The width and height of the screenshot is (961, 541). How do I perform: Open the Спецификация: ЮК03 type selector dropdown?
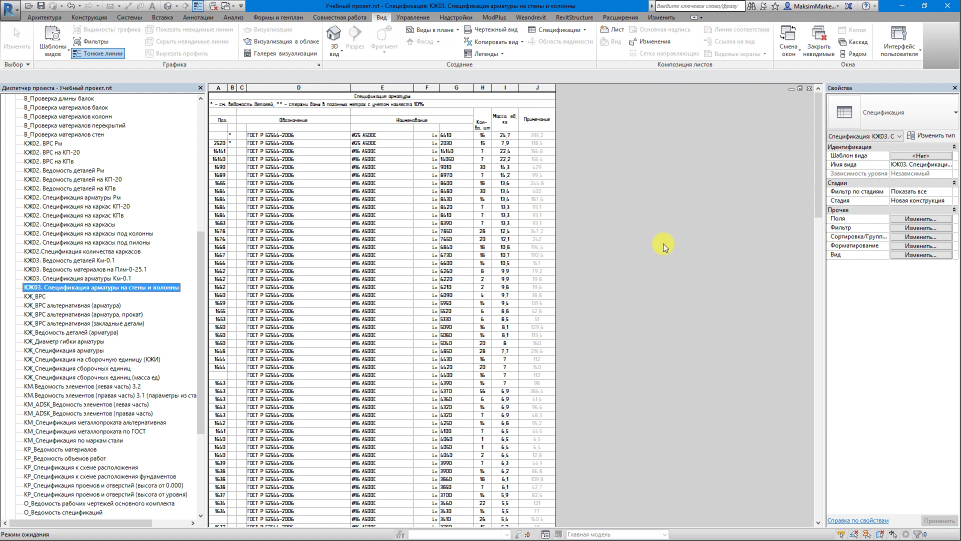pyautogui.click(x=865, y=136)
